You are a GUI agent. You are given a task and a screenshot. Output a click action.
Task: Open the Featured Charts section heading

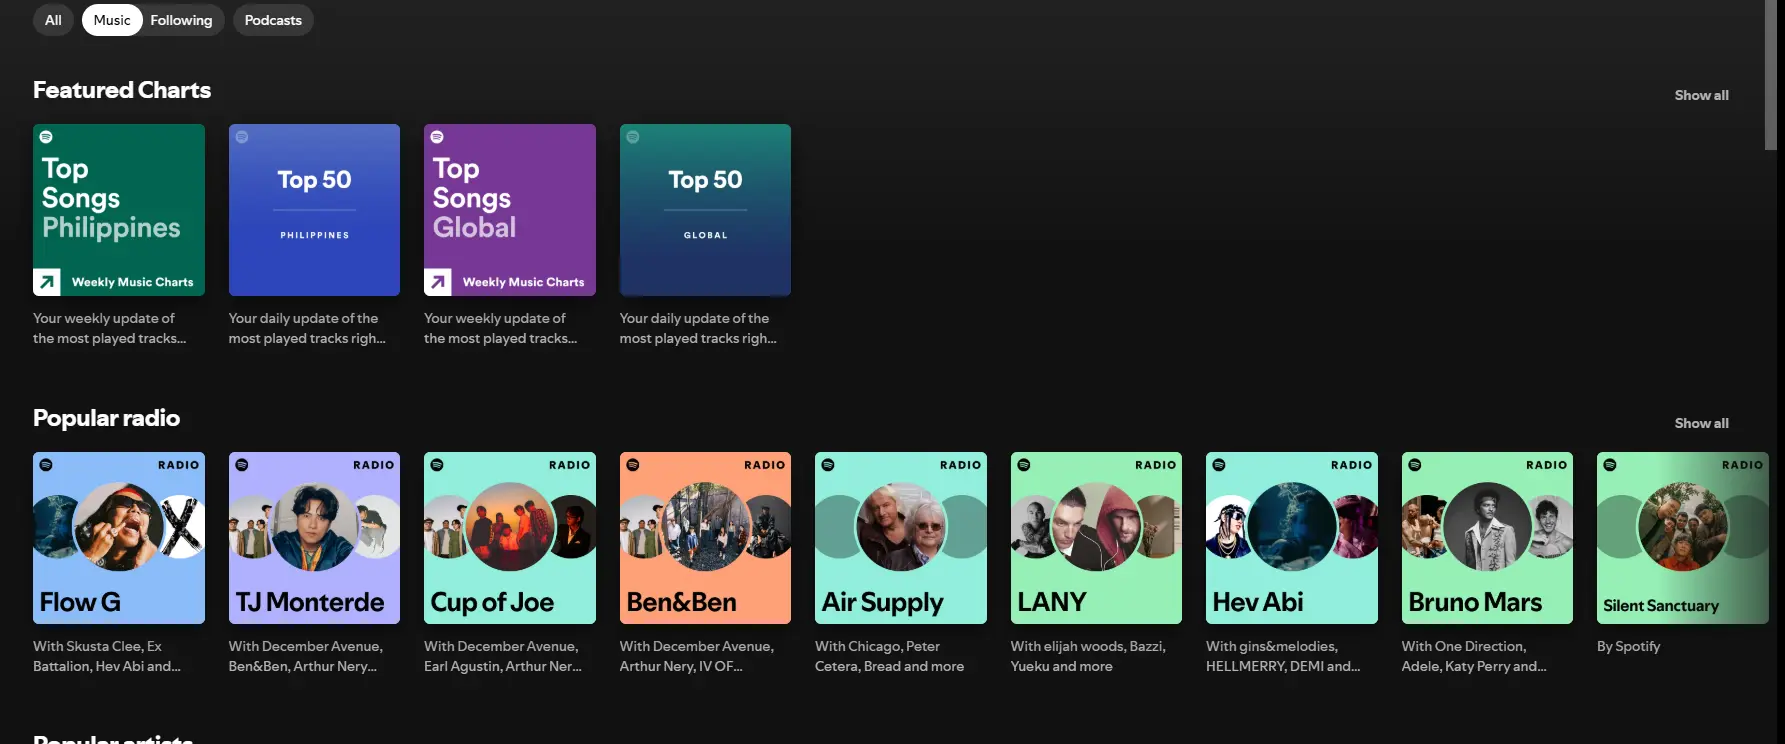click(x=122, y=90)
